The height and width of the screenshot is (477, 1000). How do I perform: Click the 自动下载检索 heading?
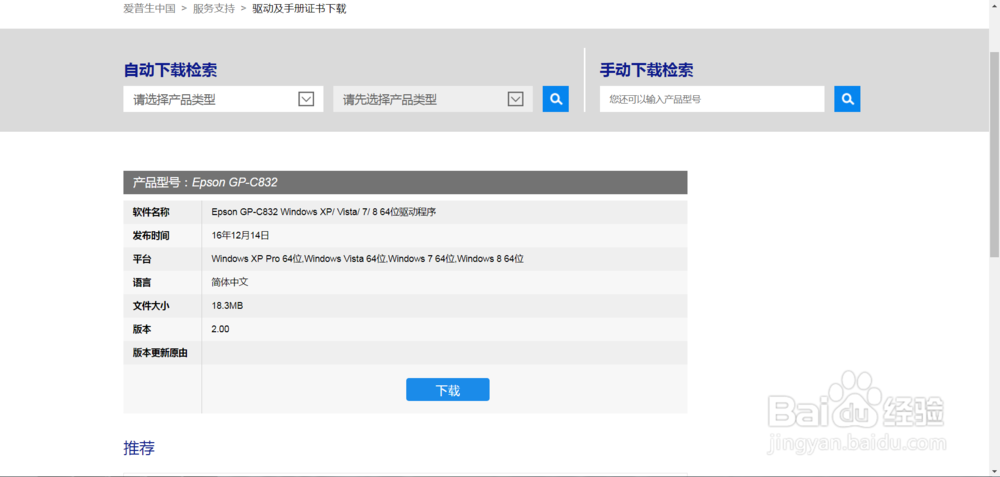click(170, 70)
